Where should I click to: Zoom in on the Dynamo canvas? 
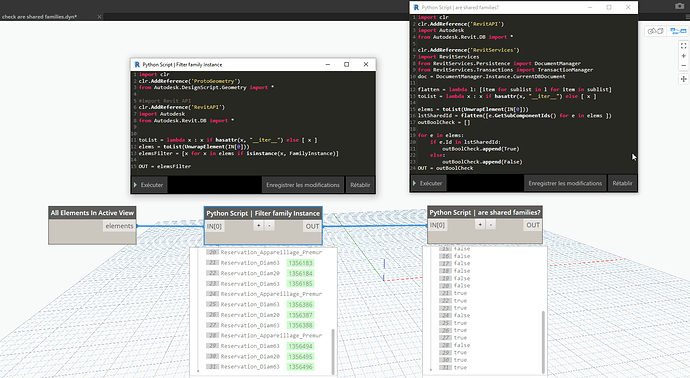(x=683, y=56)
